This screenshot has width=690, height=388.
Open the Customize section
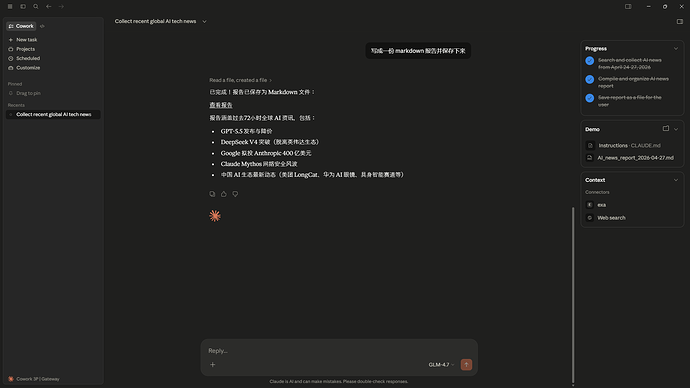[x=53, y=68]
